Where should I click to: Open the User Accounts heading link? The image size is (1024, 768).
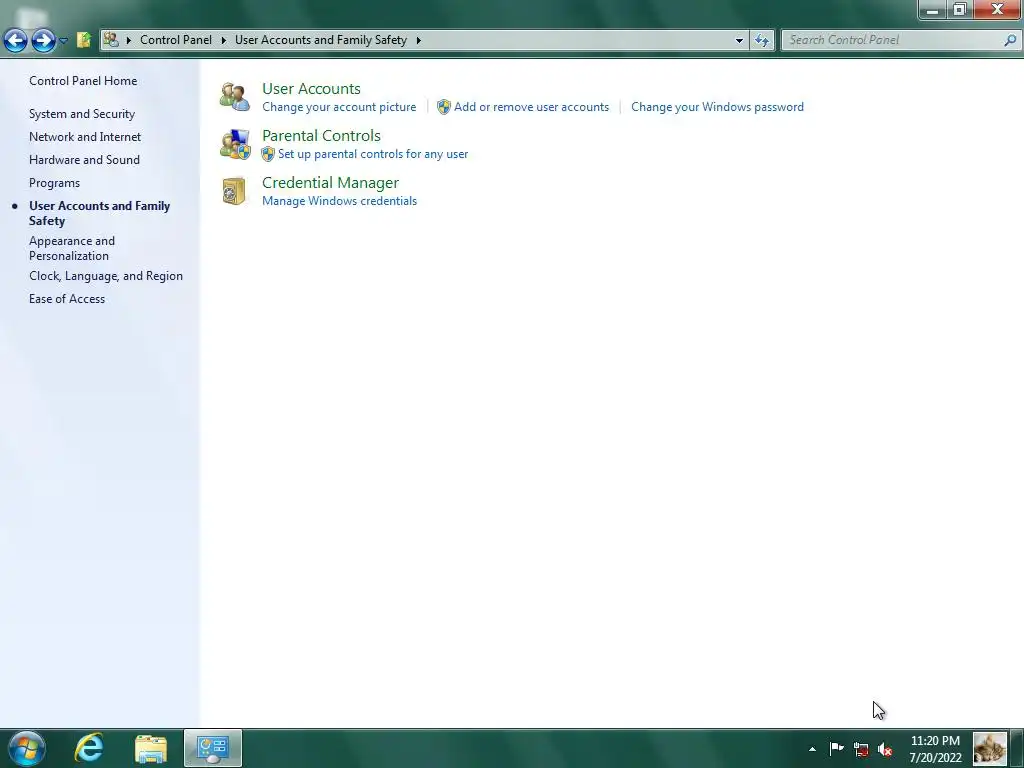[311, 89]
